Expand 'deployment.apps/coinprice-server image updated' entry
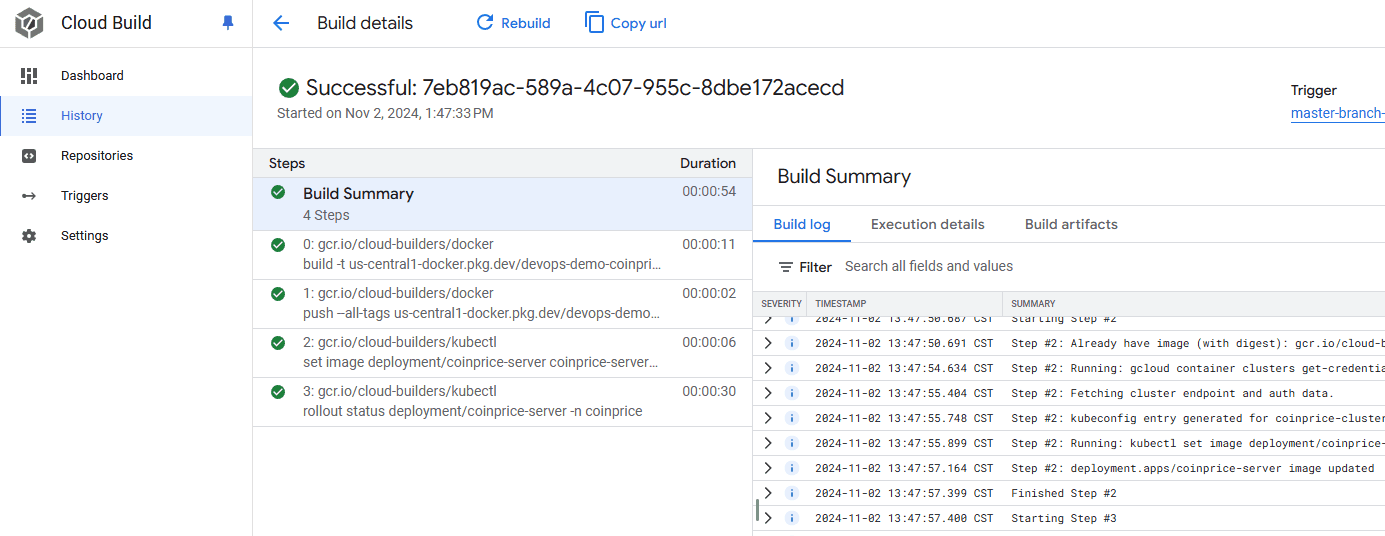1385x536 pixels. 768,468
